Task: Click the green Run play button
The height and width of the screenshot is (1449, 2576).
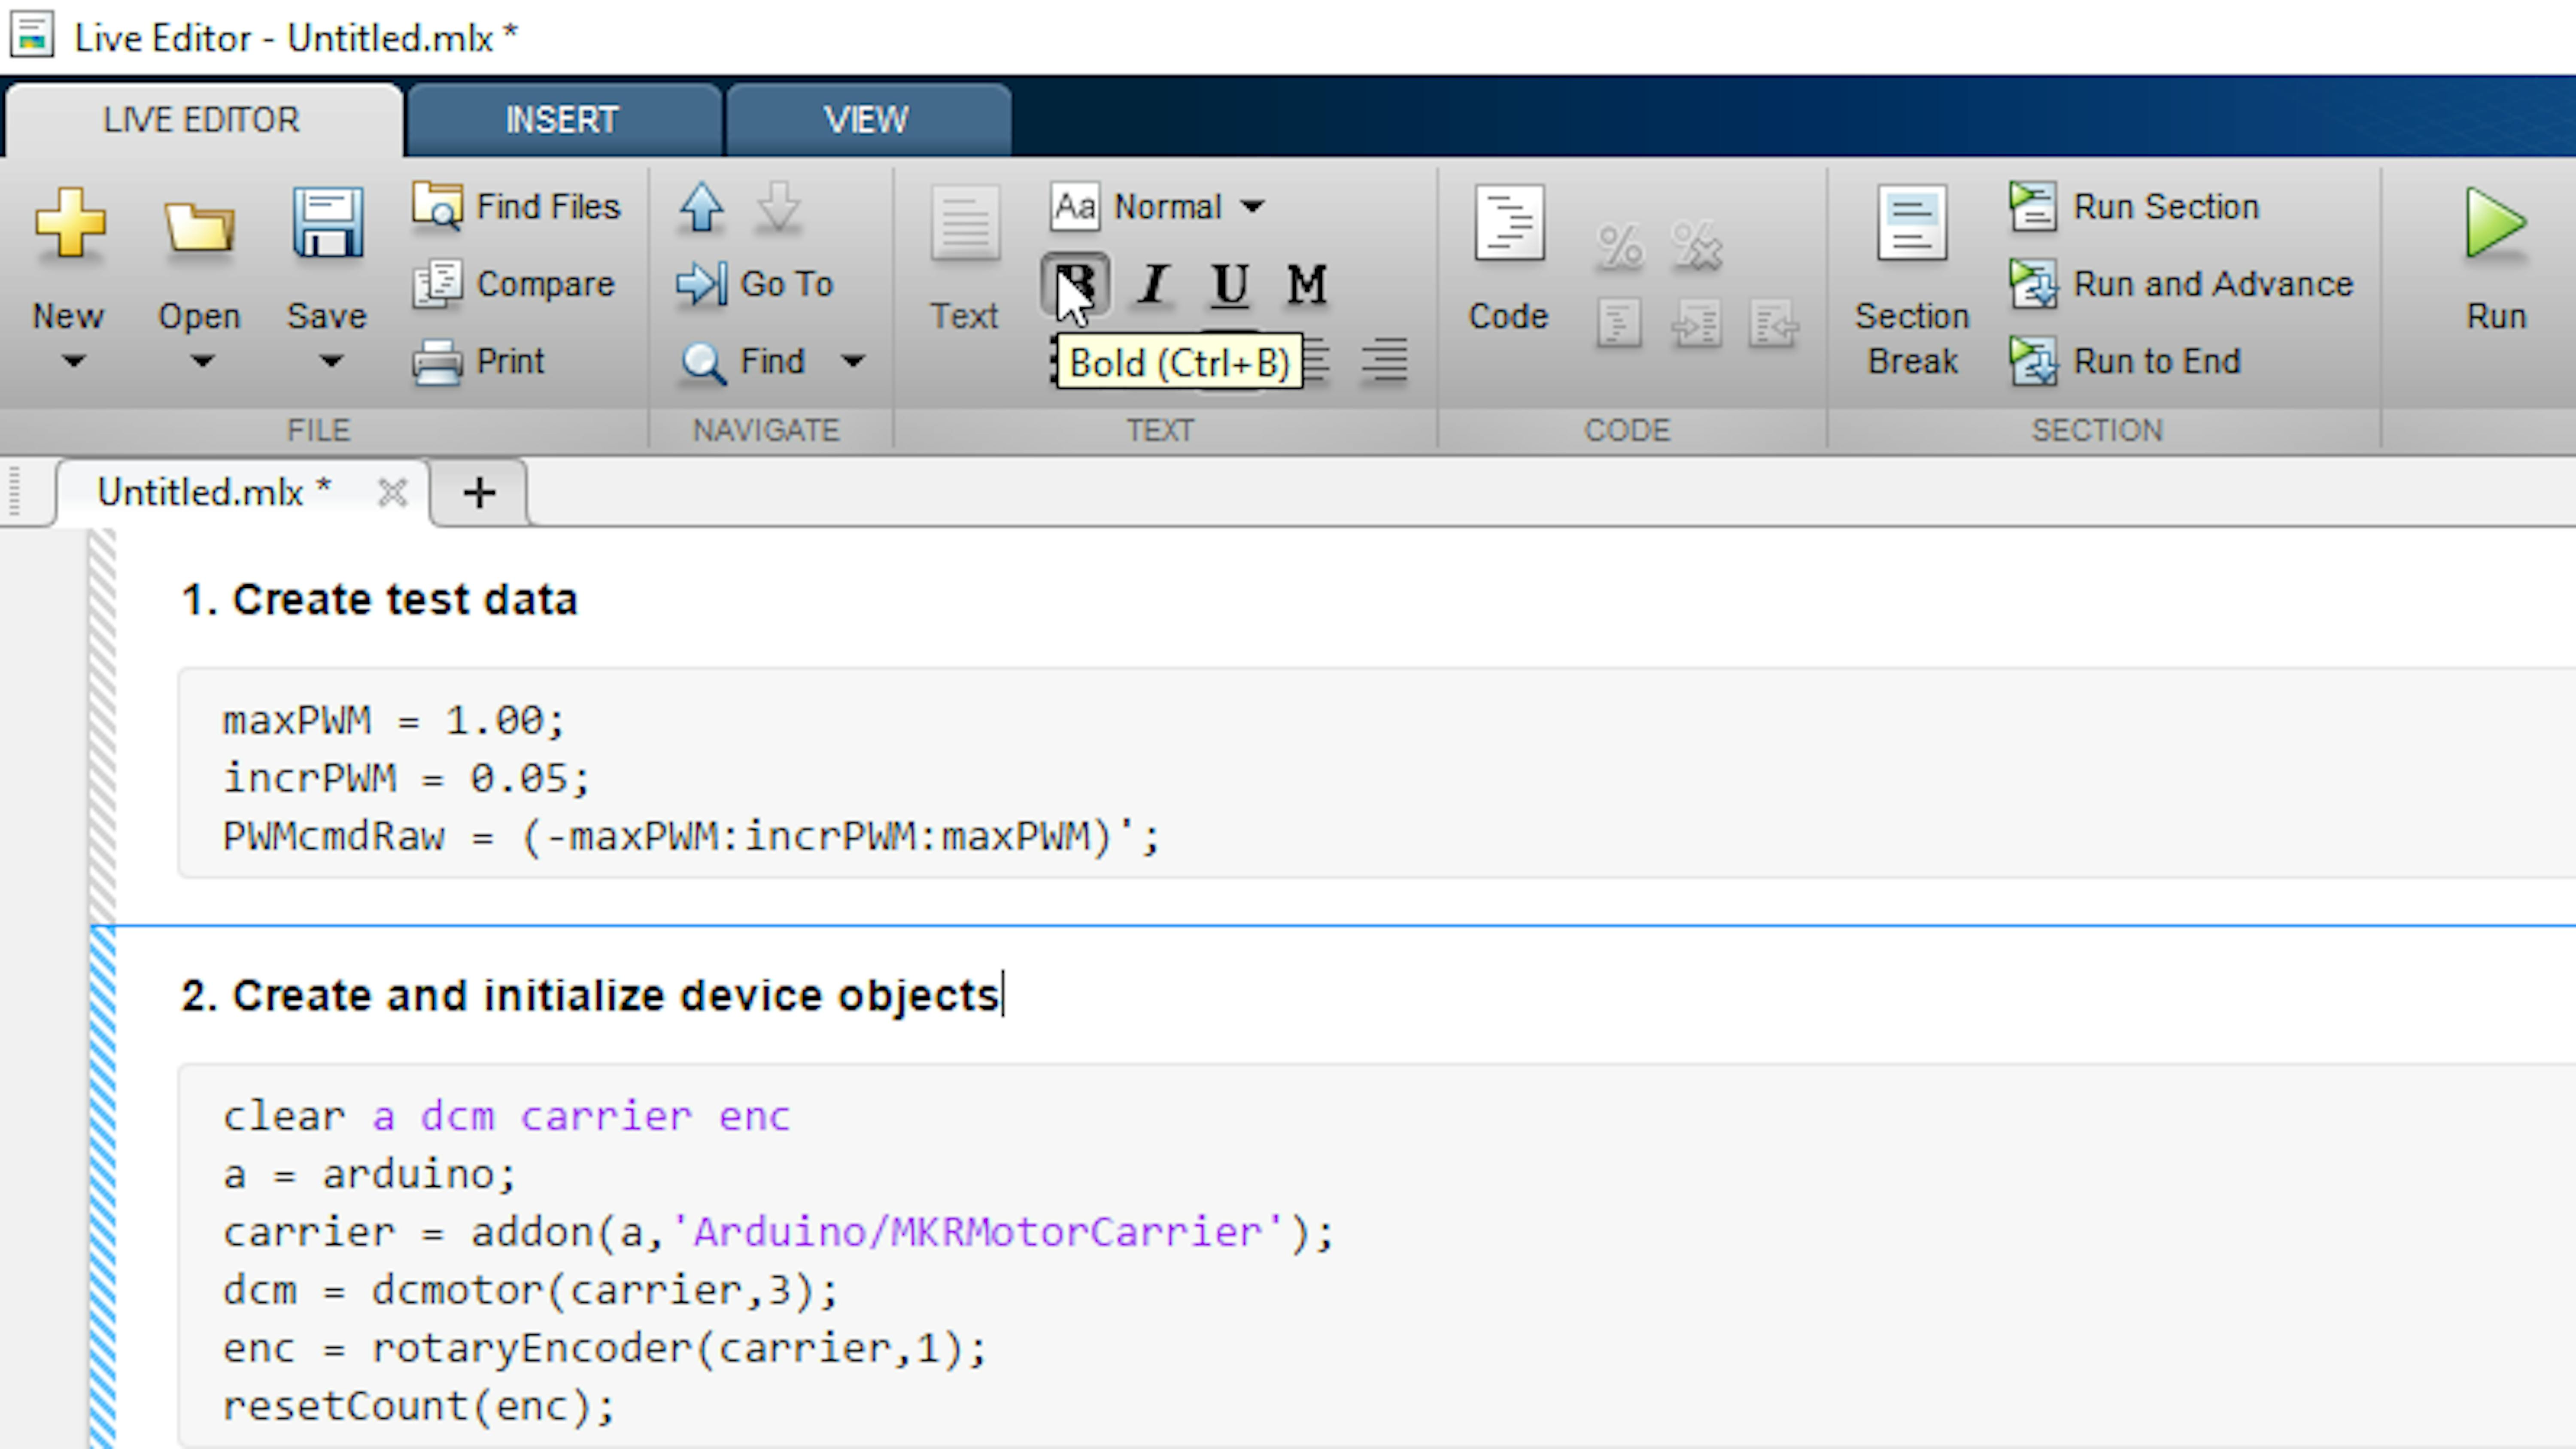Action: pos(2496,224)
